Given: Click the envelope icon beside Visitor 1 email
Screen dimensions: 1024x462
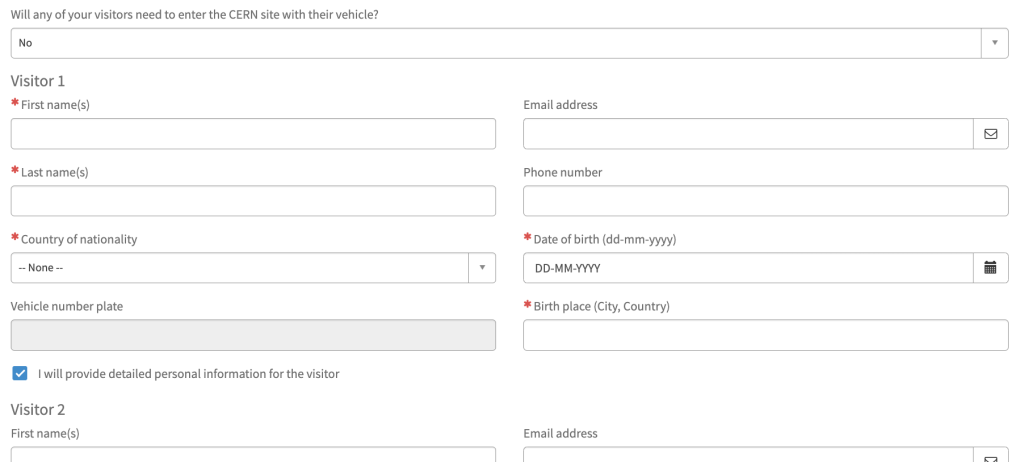Looking at the screenshot, I should pyautogui.click(x=991, y=133).
